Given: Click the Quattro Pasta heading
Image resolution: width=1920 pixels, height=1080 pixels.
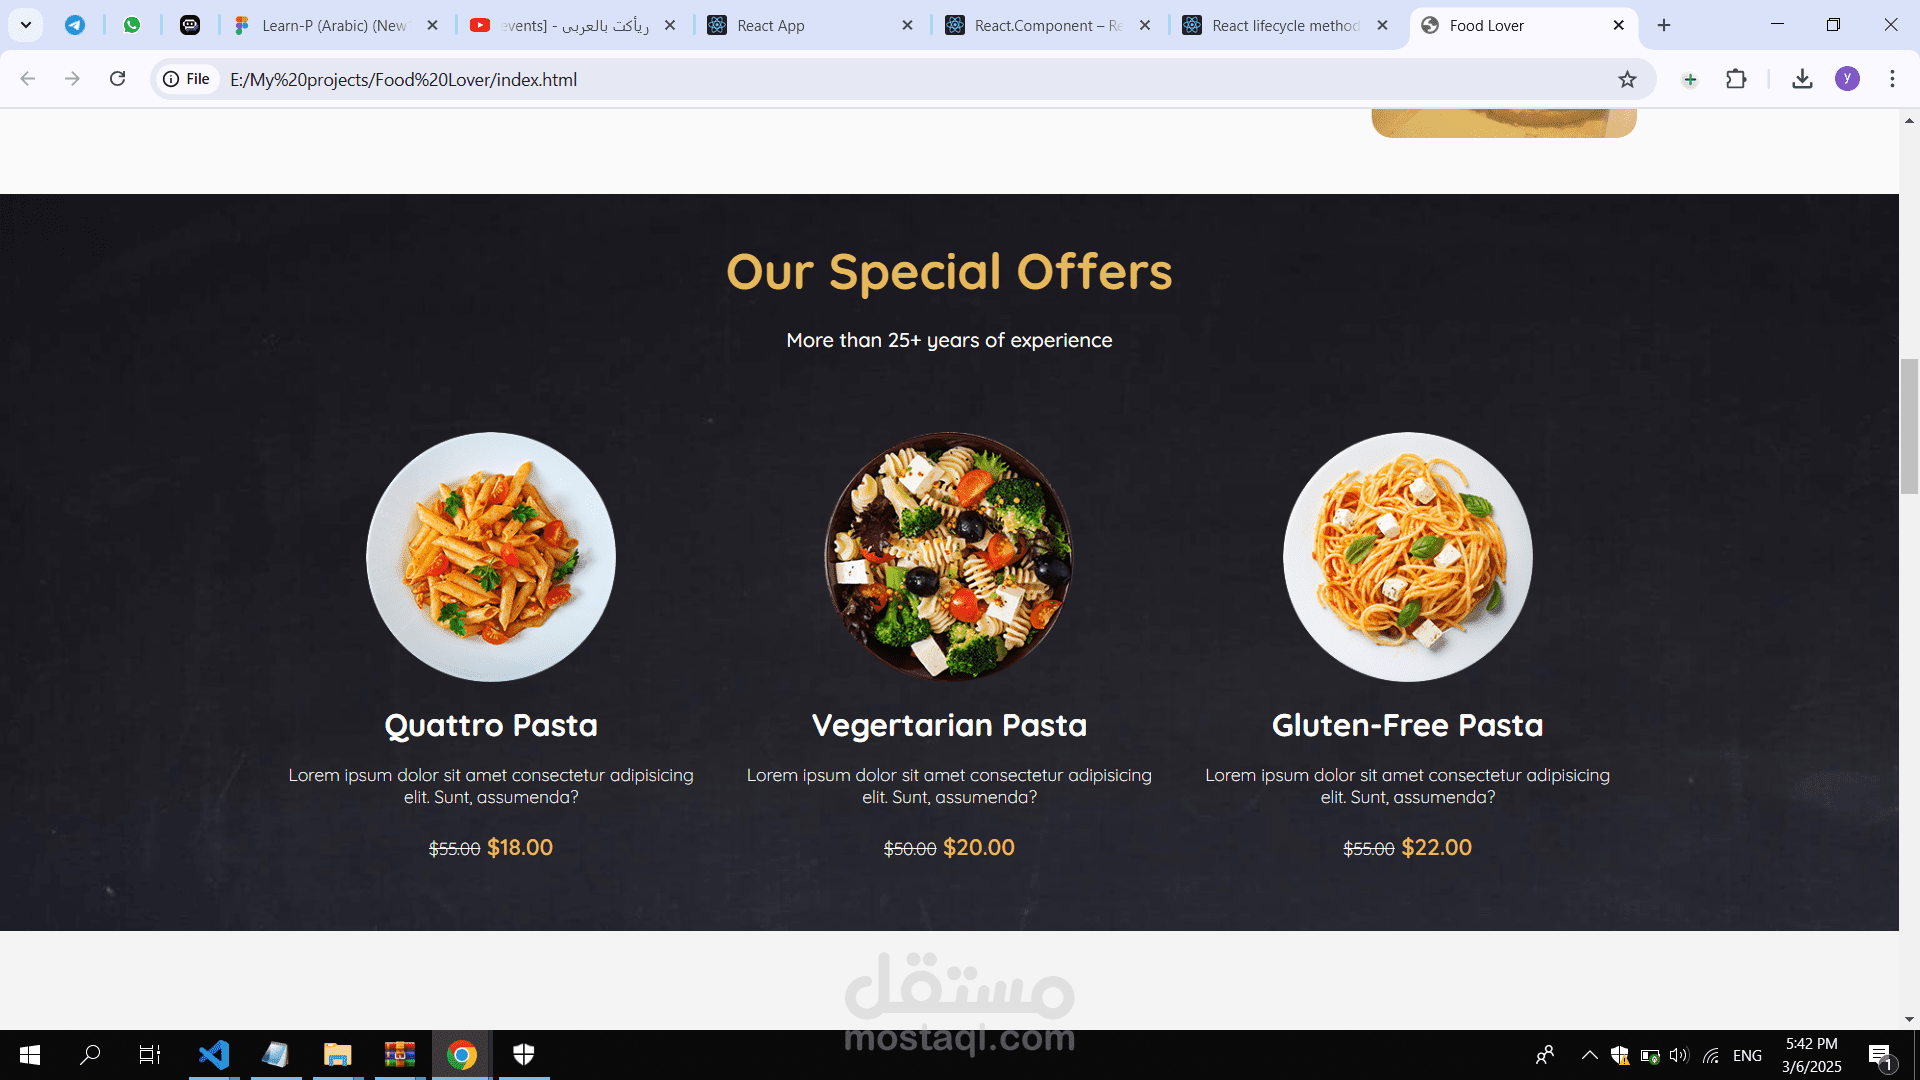Looking at the screenshot, I should click(491, 725).
